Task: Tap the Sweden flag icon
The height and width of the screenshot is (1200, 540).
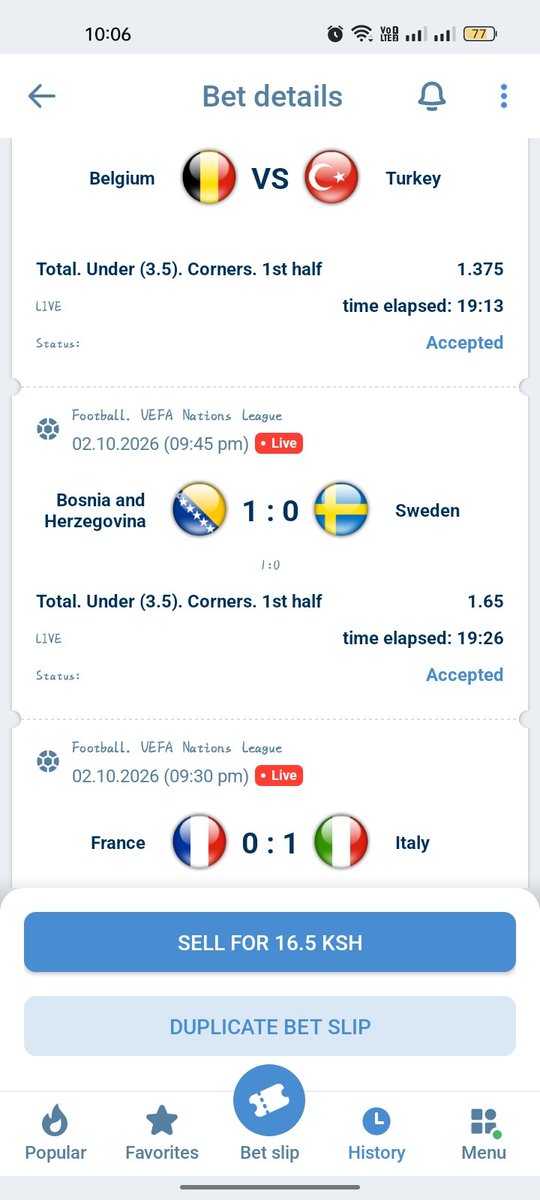Action: click(x=341, y=510)
